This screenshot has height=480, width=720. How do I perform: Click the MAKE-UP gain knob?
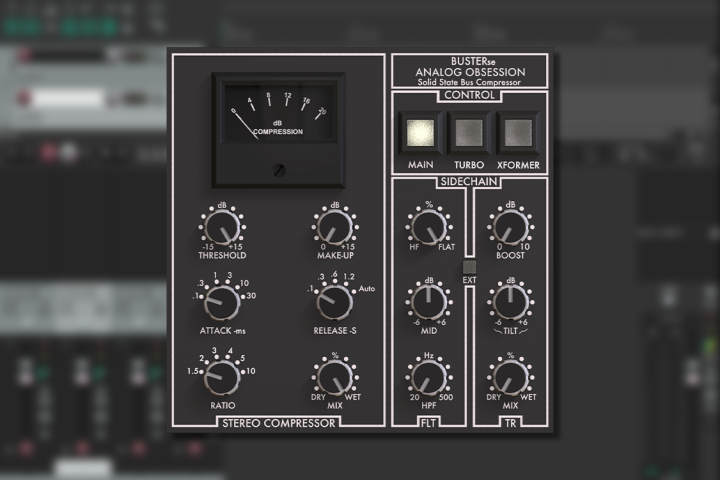335,227
